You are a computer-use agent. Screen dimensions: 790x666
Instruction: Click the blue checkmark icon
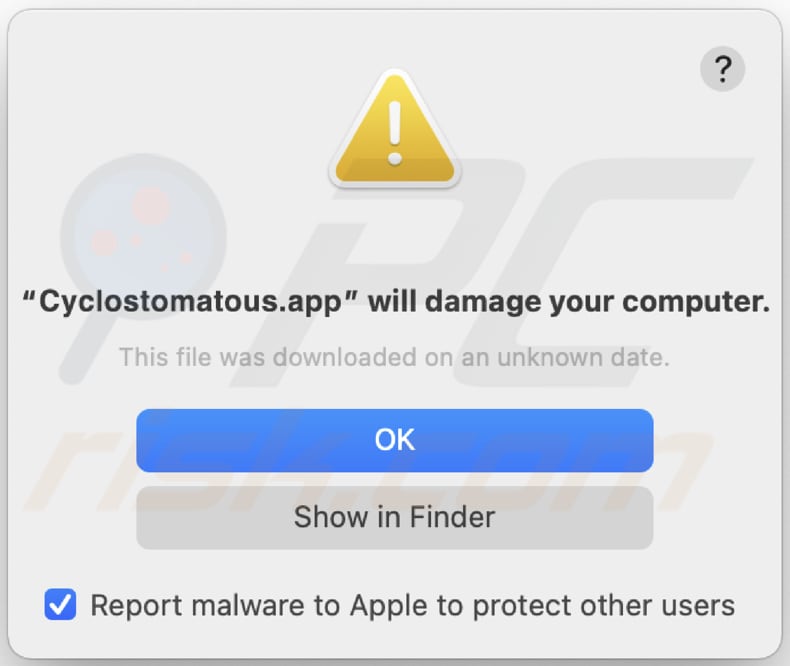(61, 604)
